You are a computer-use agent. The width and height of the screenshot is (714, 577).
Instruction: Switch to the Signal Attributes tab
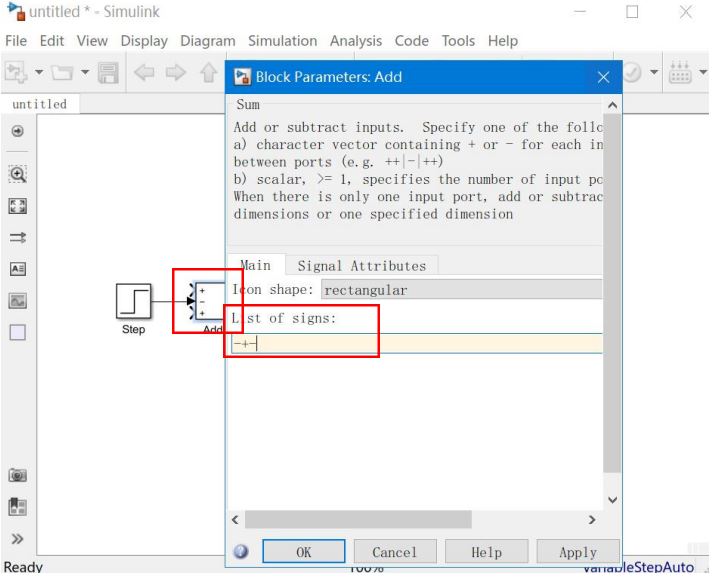click(x=361, y=266)
